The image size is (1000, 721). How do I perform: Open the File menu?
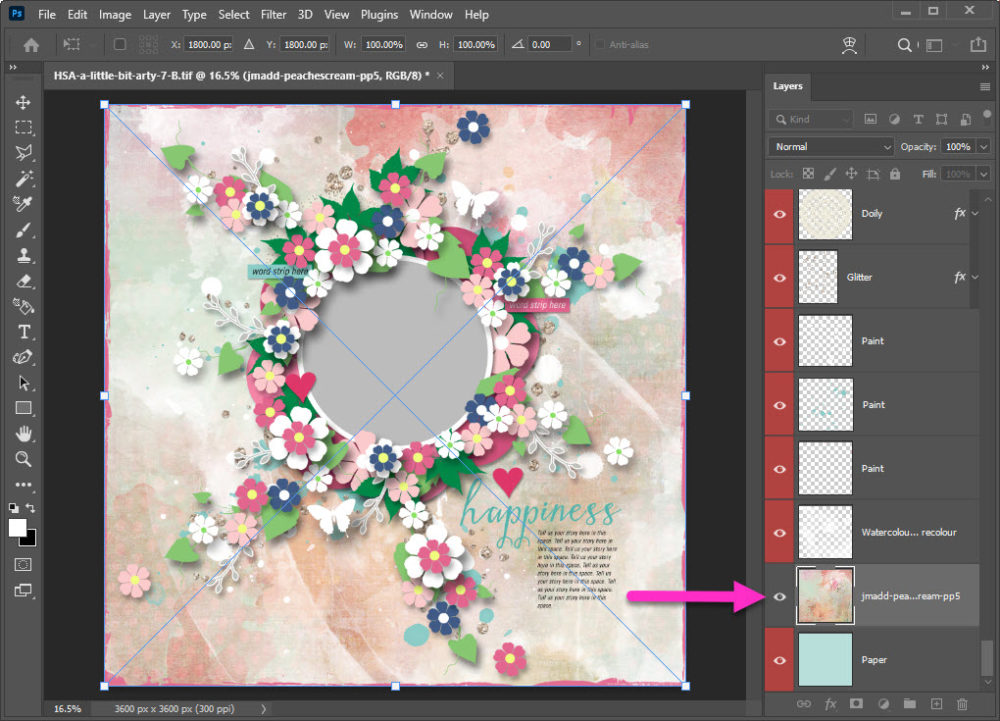[x=47, y=15]
